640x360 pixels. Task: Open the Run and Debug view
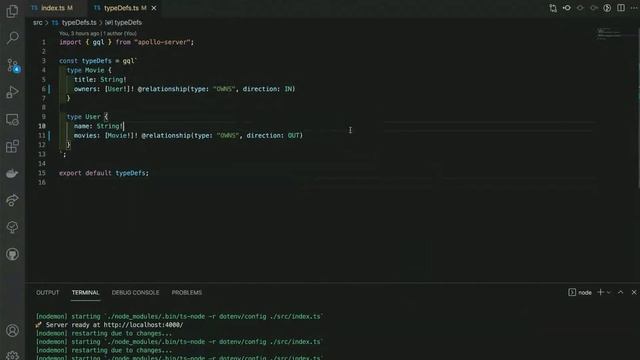tap(12, 92)
